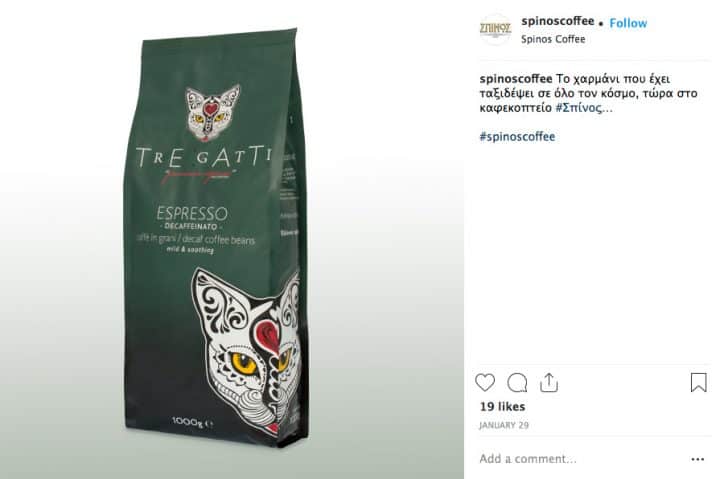This screenshot has height=479, width=720.
Task: View the 19 likes list
Action: 502,406
